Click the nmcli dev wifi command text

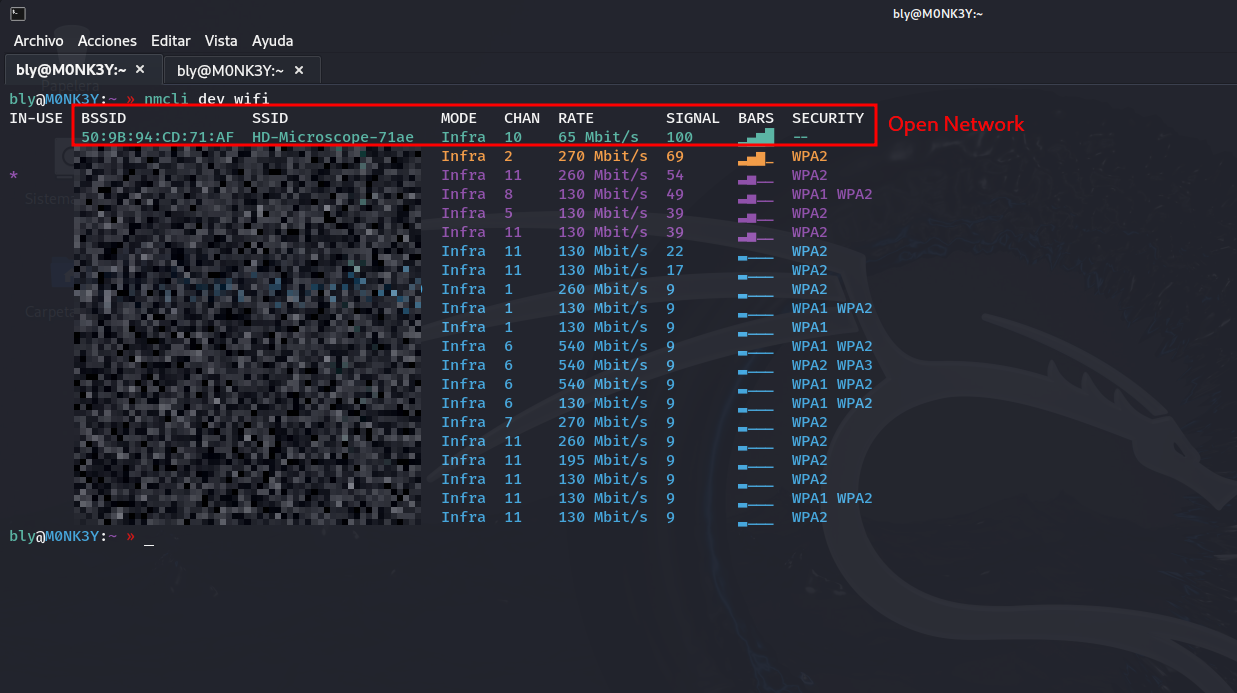(x=205, y=98)
